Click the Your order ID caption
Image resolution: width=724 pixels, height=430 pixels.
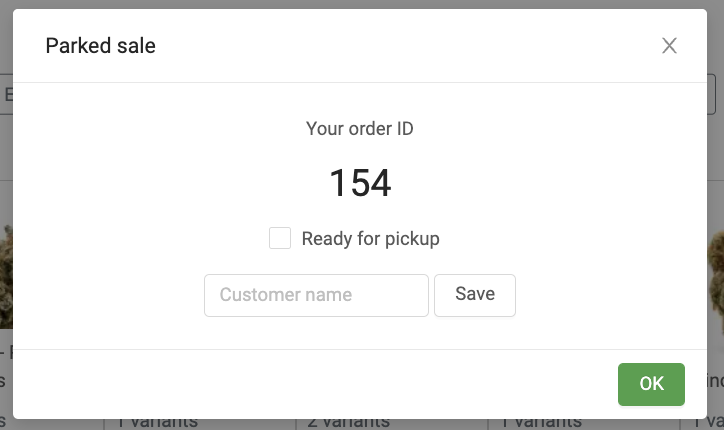(x=360, y=129)
